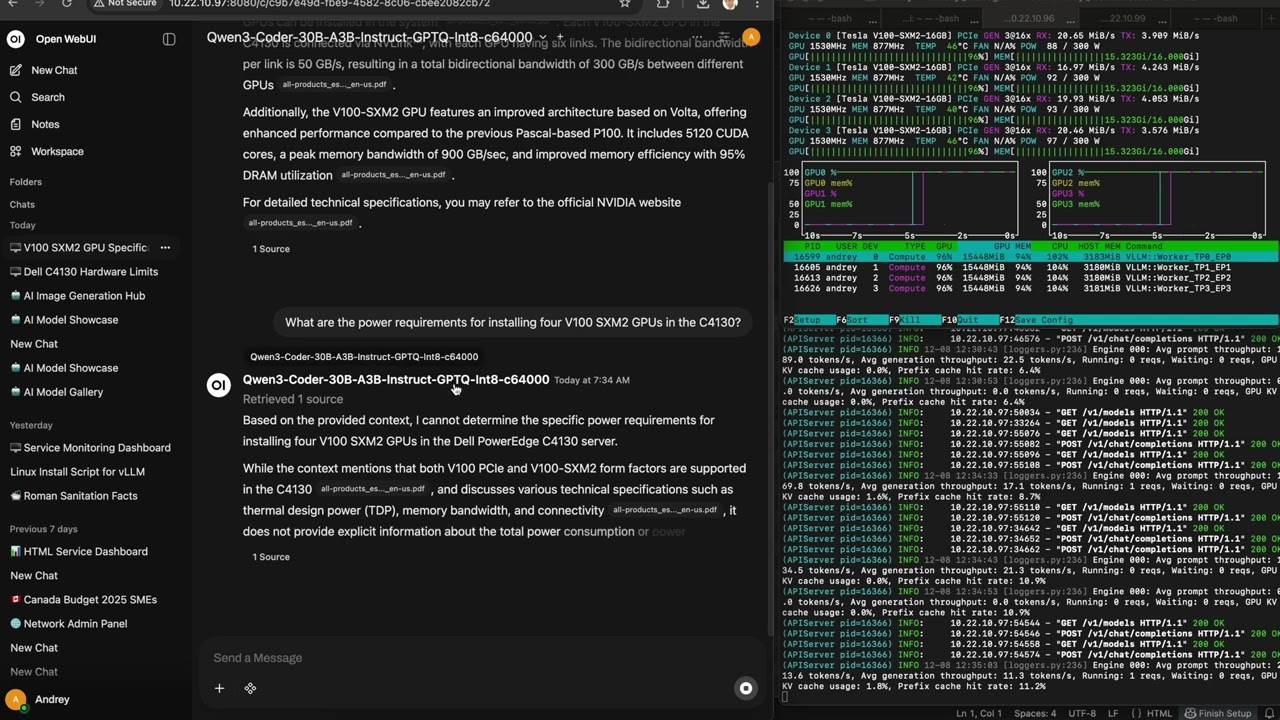
Task: Click the model avatar icon beside the response
Action: coord(218,385)
